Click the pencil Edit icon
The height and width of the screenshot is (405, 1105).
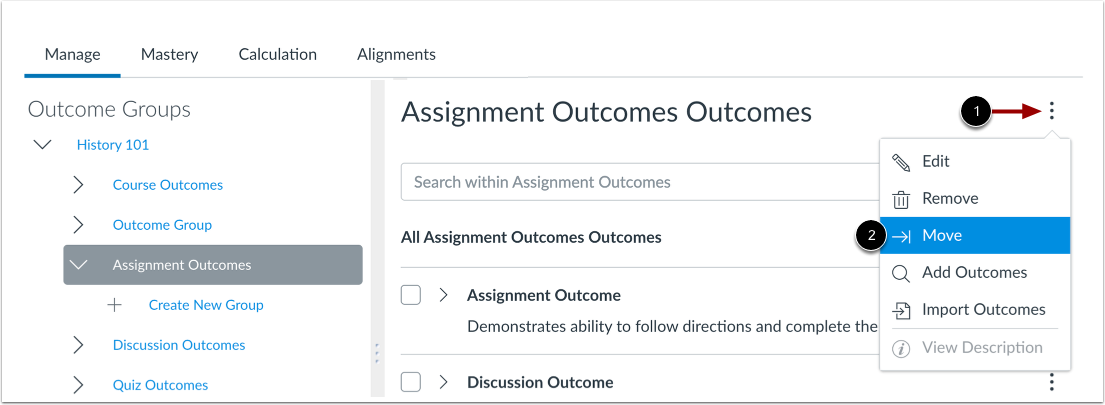[x=901, y=162]
